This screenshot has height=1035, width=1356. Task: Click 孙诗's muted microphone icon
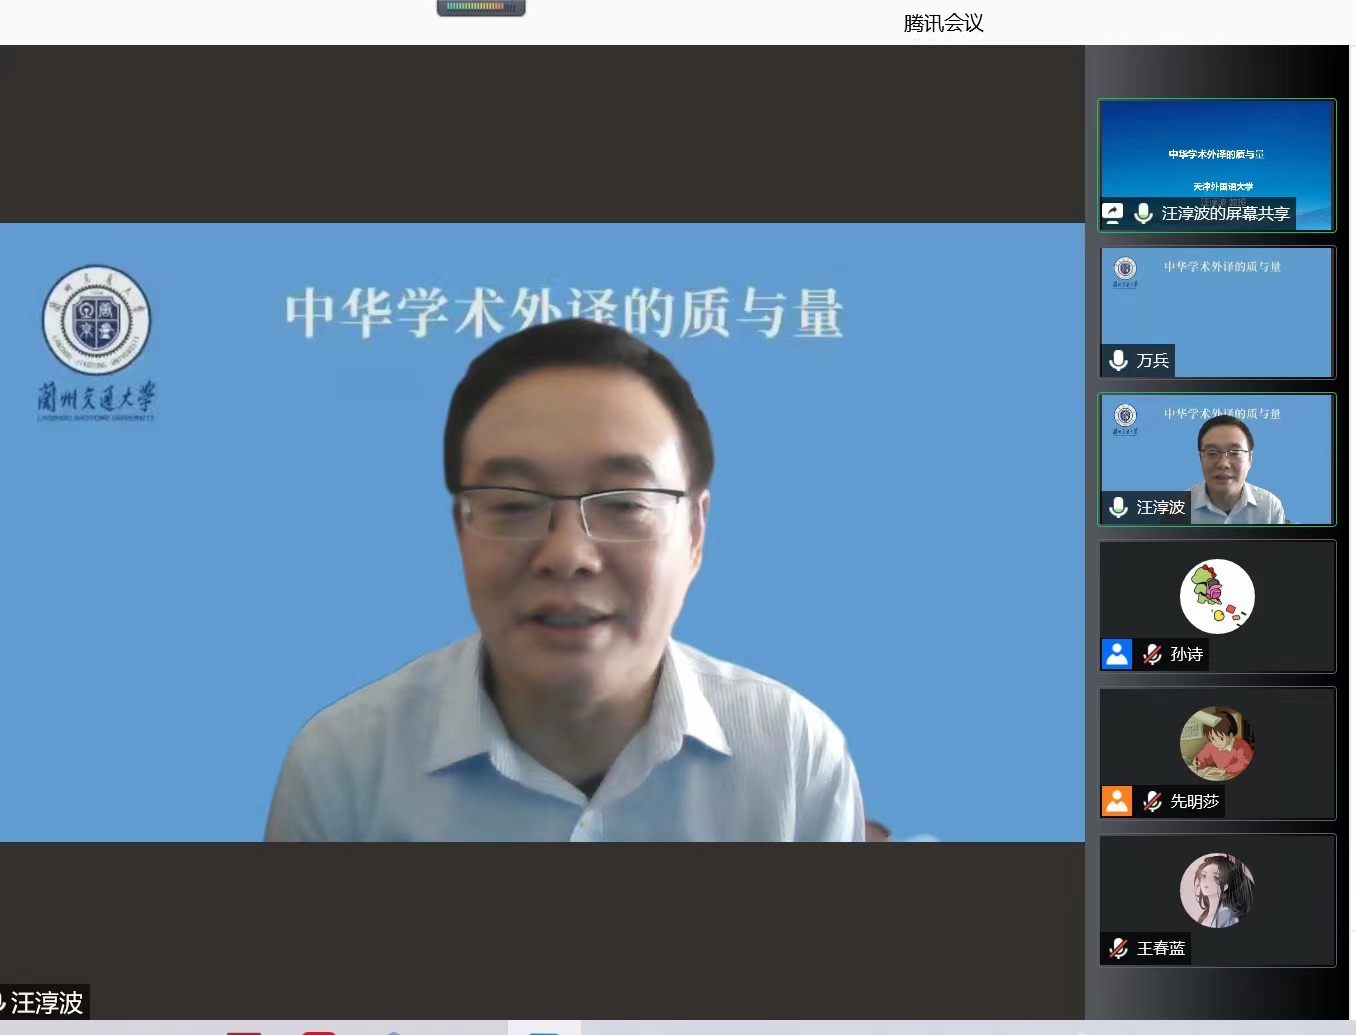(x=1152, y=654)
